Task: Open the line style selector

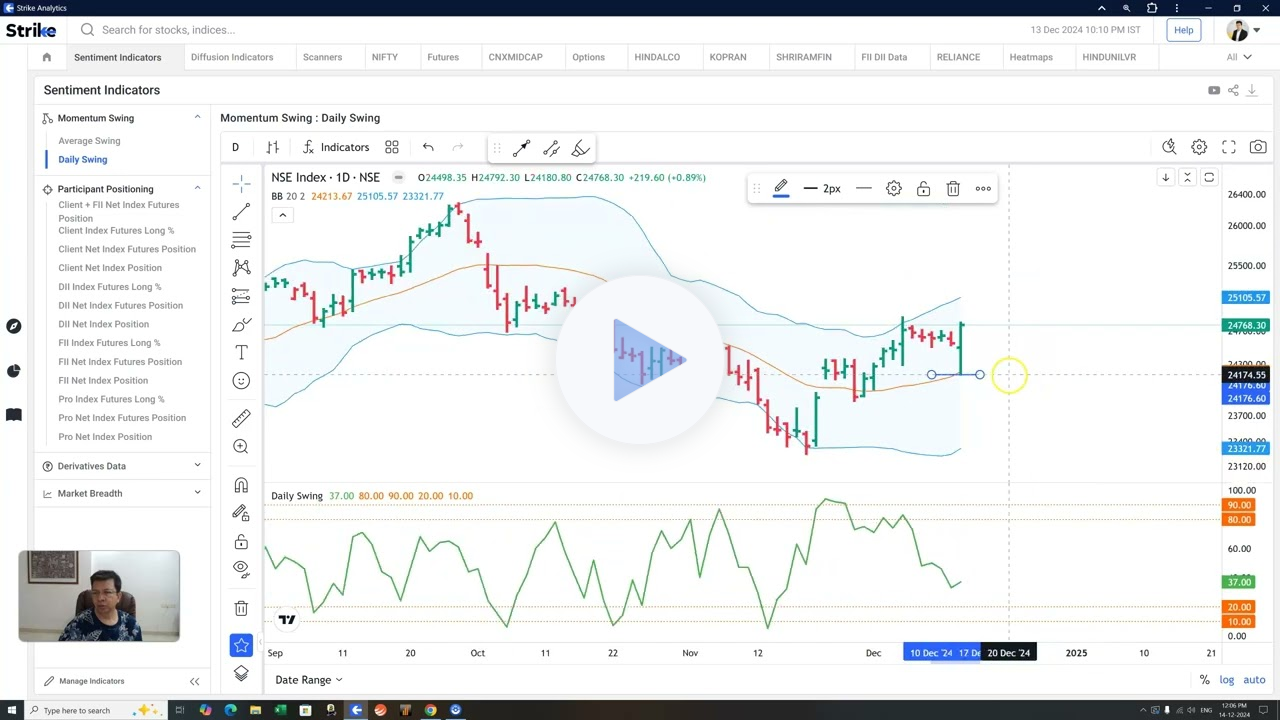Action: pyautogui.click(x=864, y=188)
